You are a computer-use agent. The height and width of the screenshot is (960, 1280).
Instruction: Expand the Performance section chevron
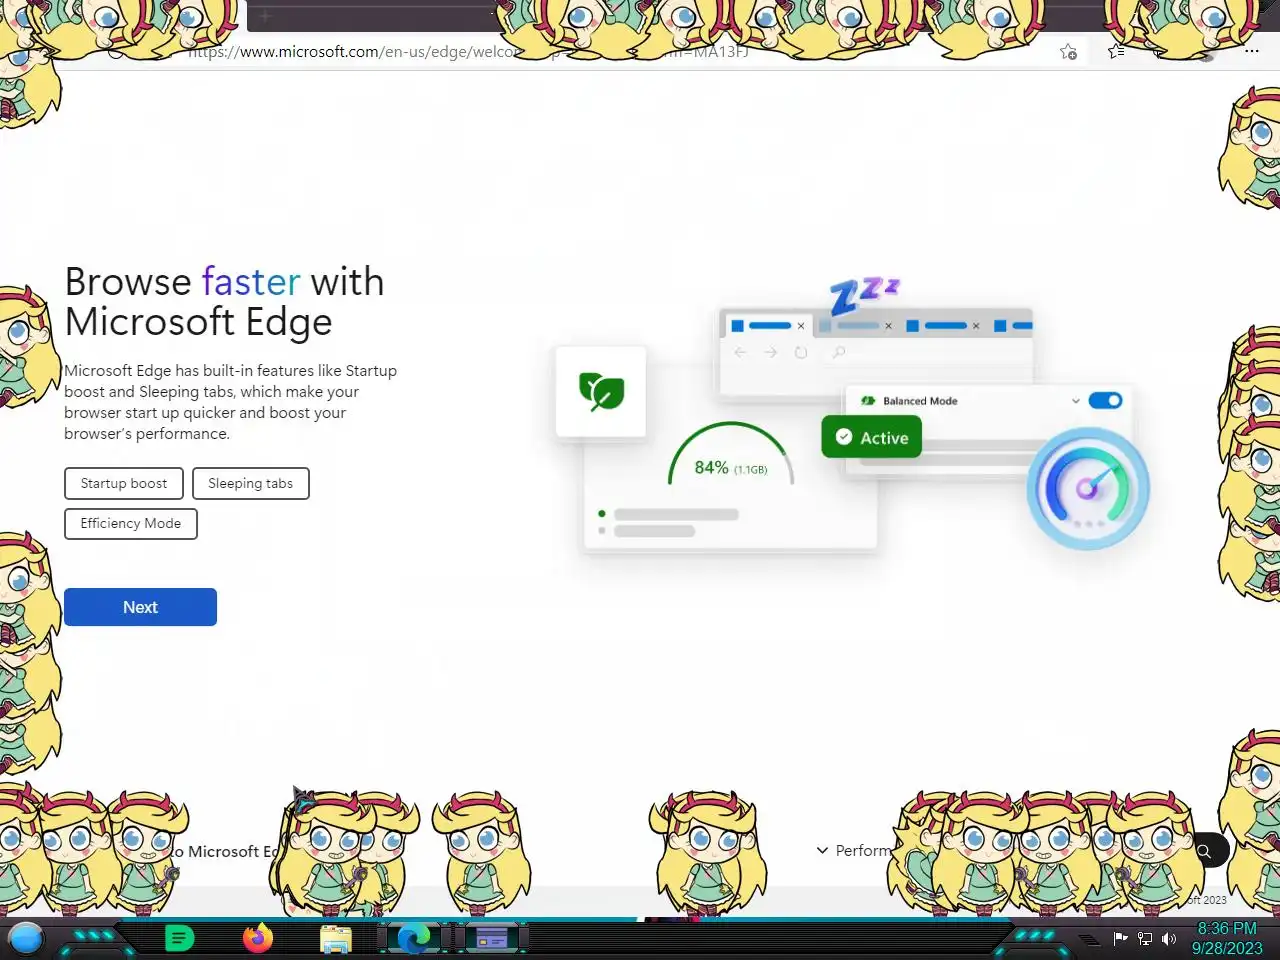pos(822,850)
